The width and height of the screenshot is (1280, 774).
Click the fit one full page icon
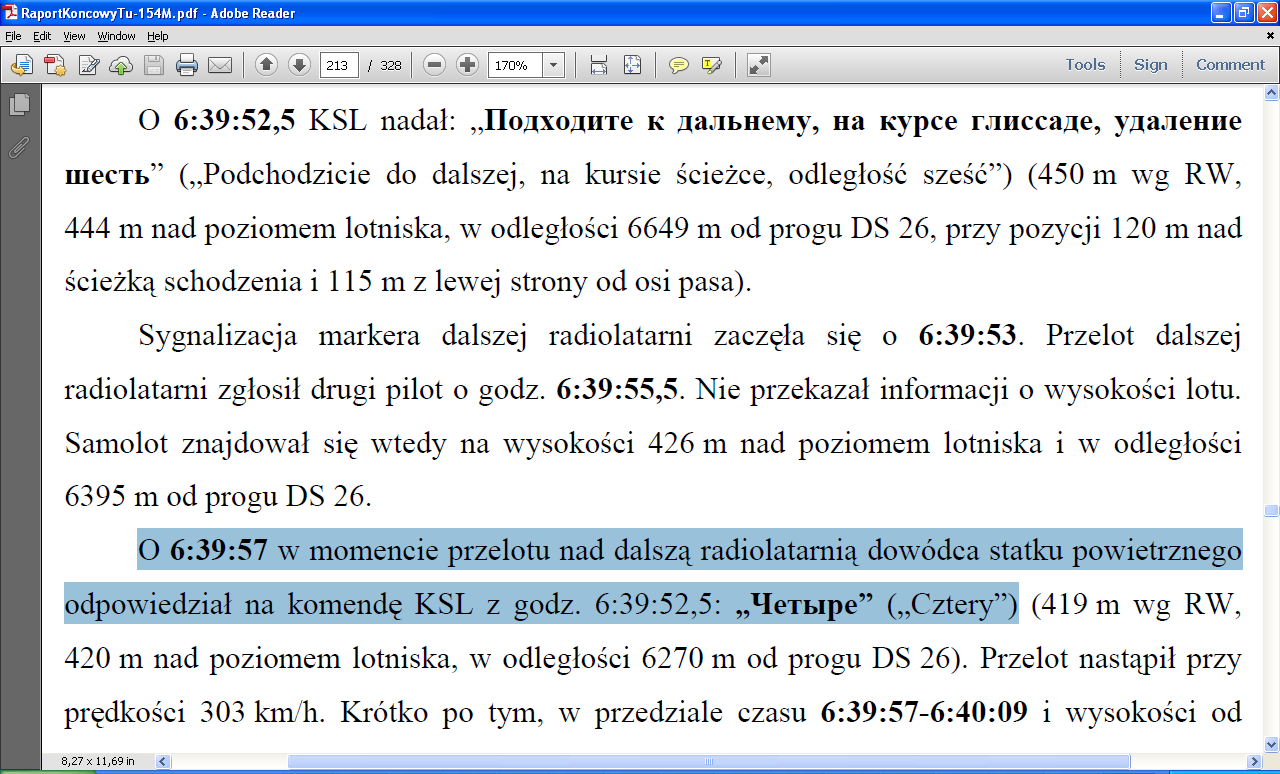pyautogui.click(x=632, y=65)
